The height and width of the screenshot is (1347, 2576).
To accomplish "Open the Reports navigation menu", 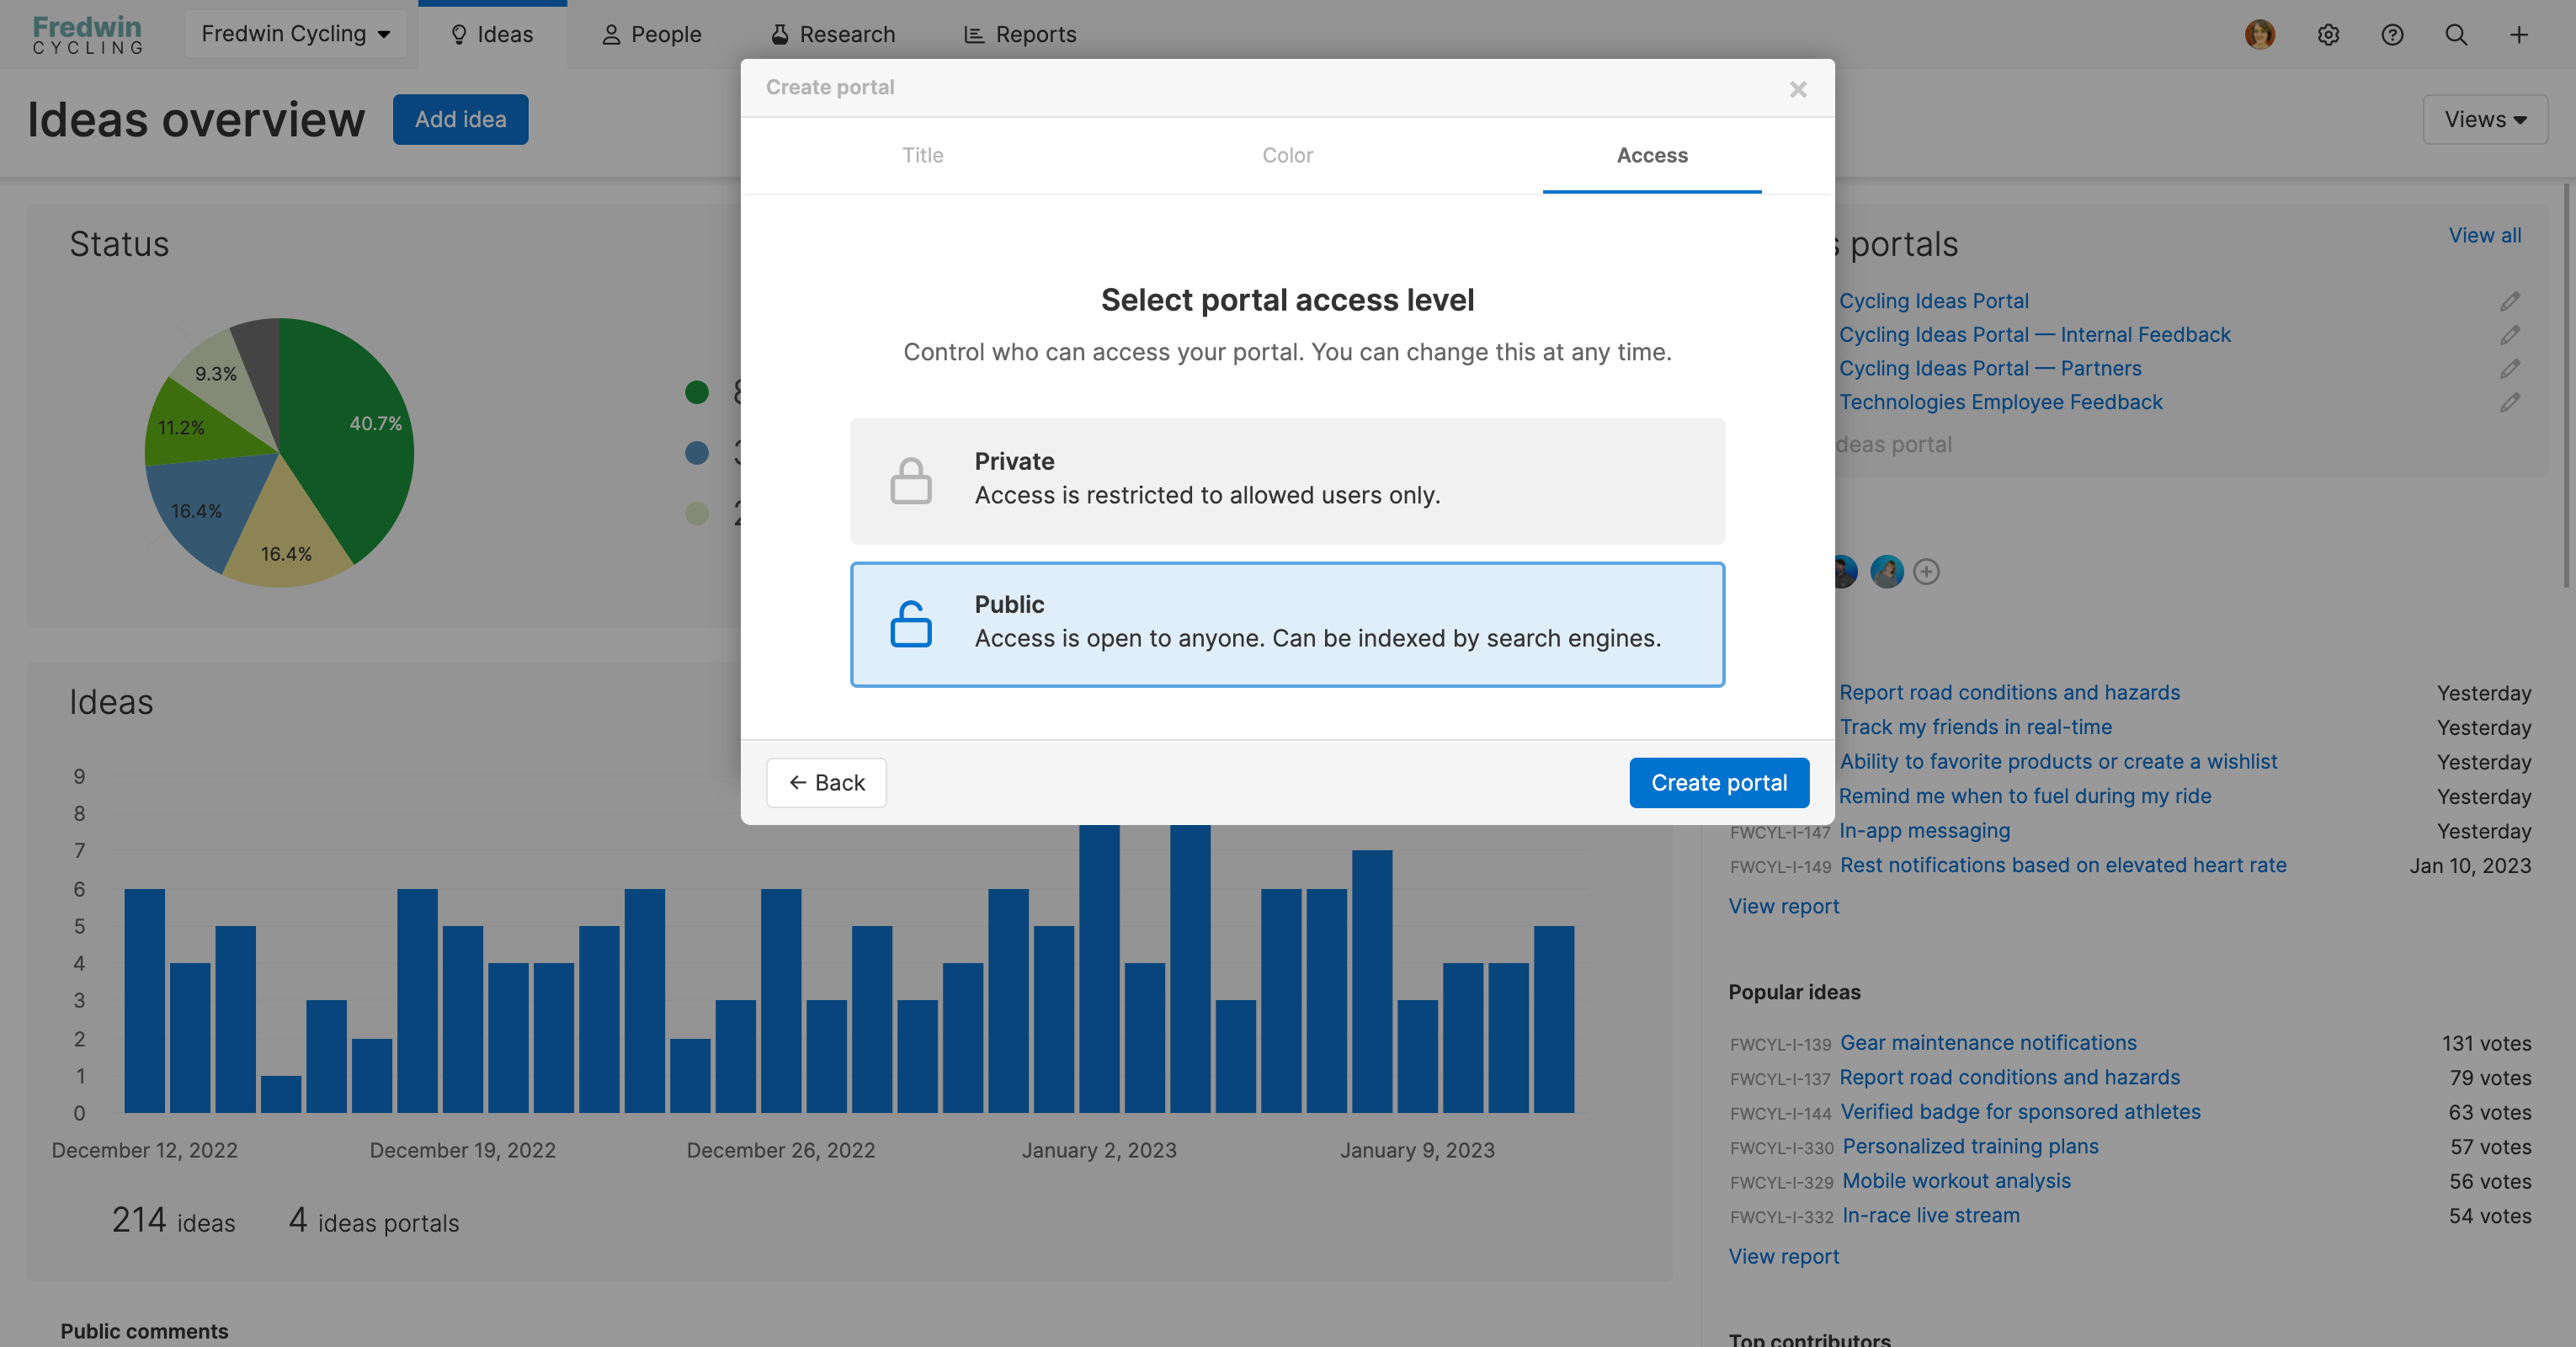I will [1020, 34].
